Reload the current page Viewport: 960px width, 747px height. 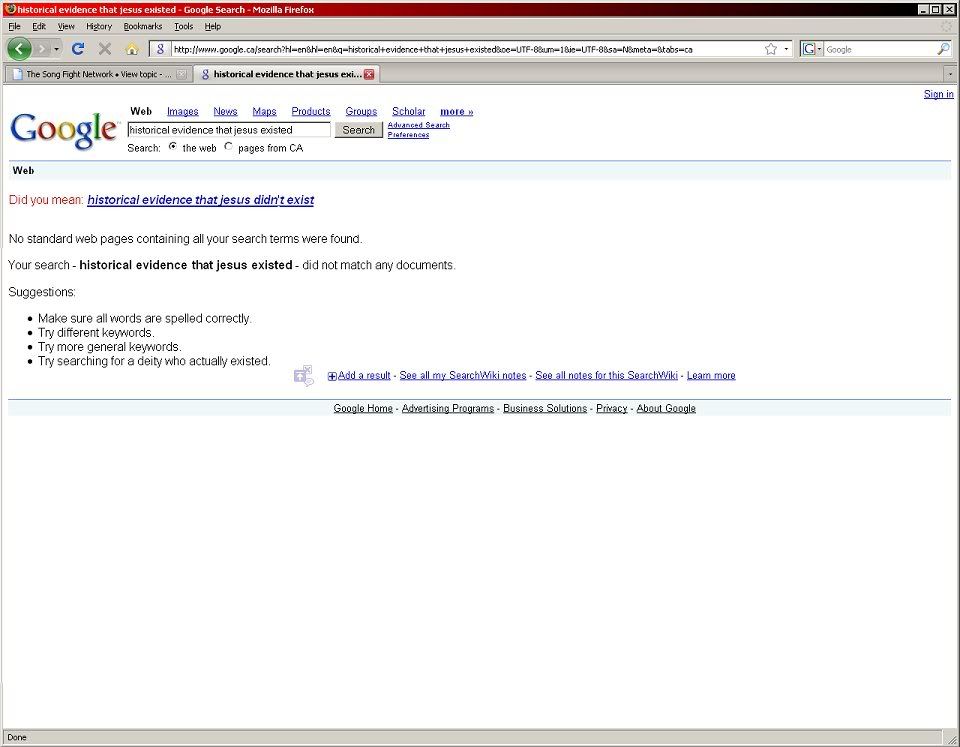click(x=78, y=49)
